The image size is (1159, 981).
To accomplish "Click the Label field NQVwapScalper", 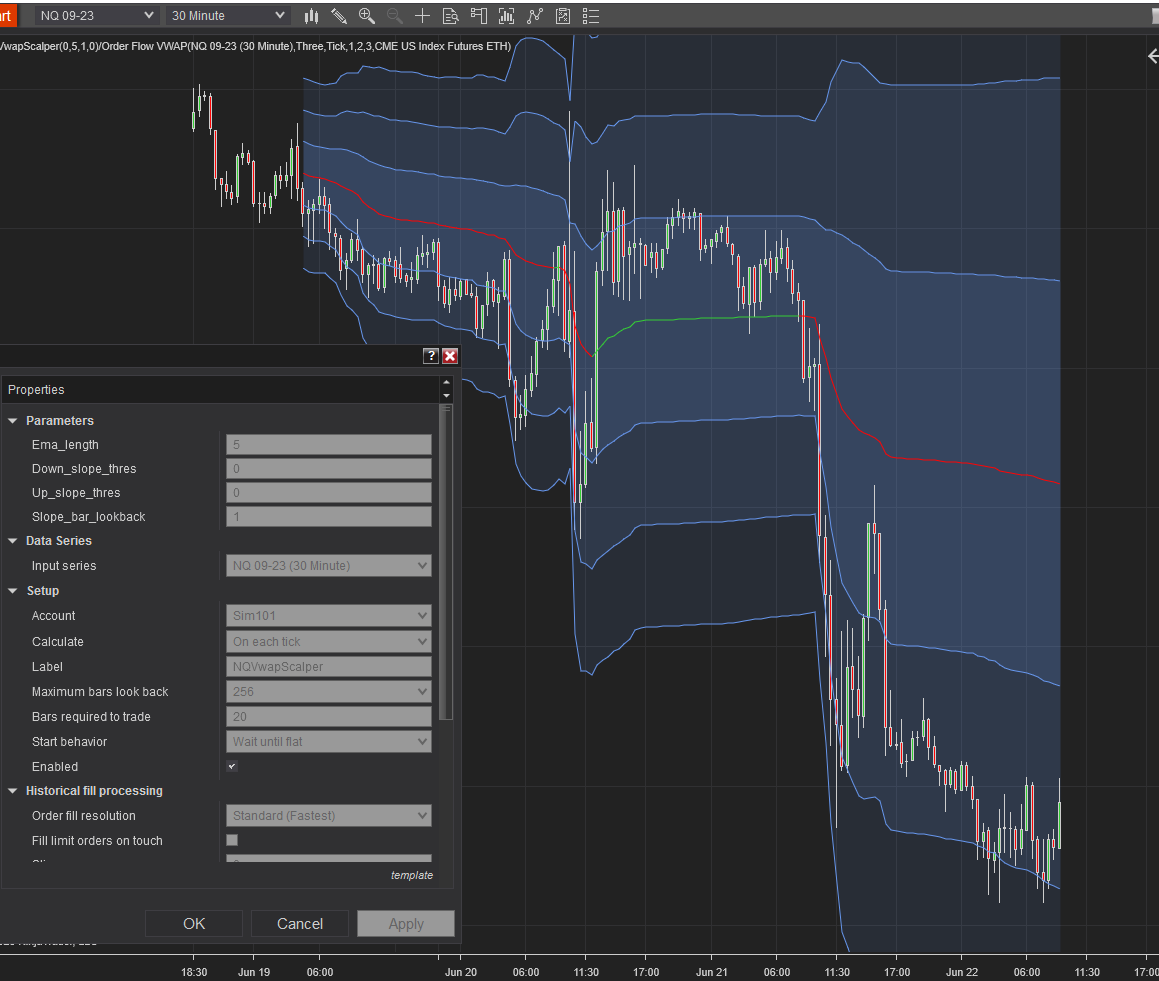I will (x=328, y=667).
